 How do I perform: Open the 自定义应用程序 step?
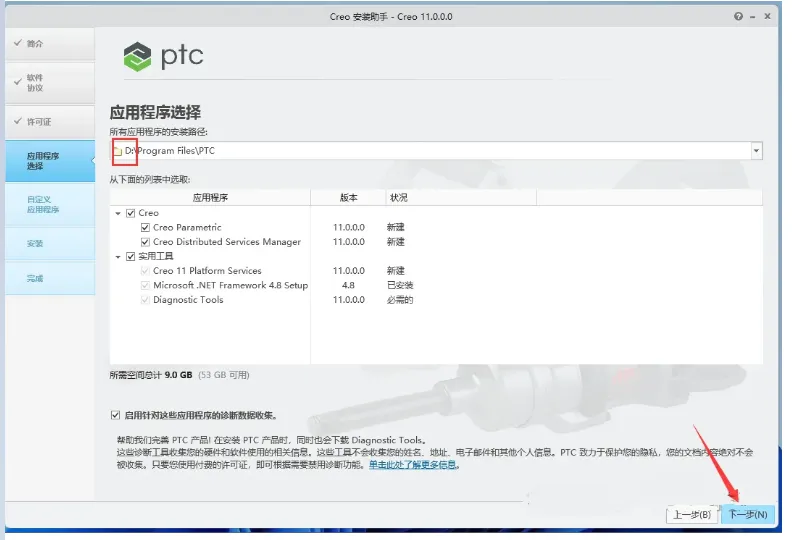coord(50,205)
